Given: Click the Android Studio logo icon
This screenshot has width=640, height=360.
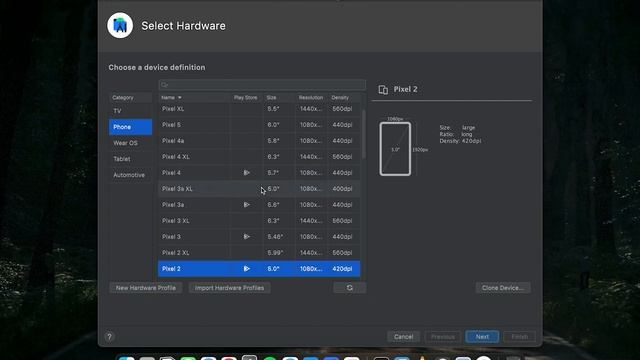Looking at the screenshot, I should 120,25.
